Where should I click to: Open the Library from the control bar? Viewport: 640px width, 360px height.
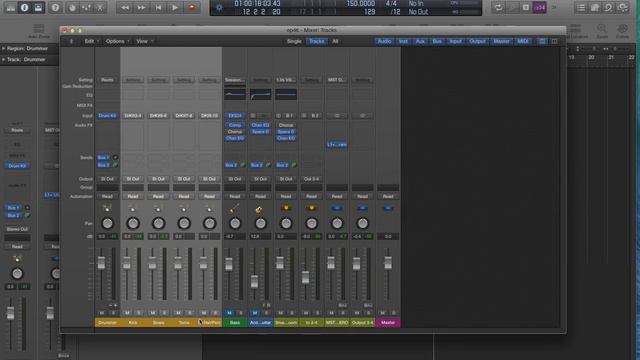pos(11,7)
